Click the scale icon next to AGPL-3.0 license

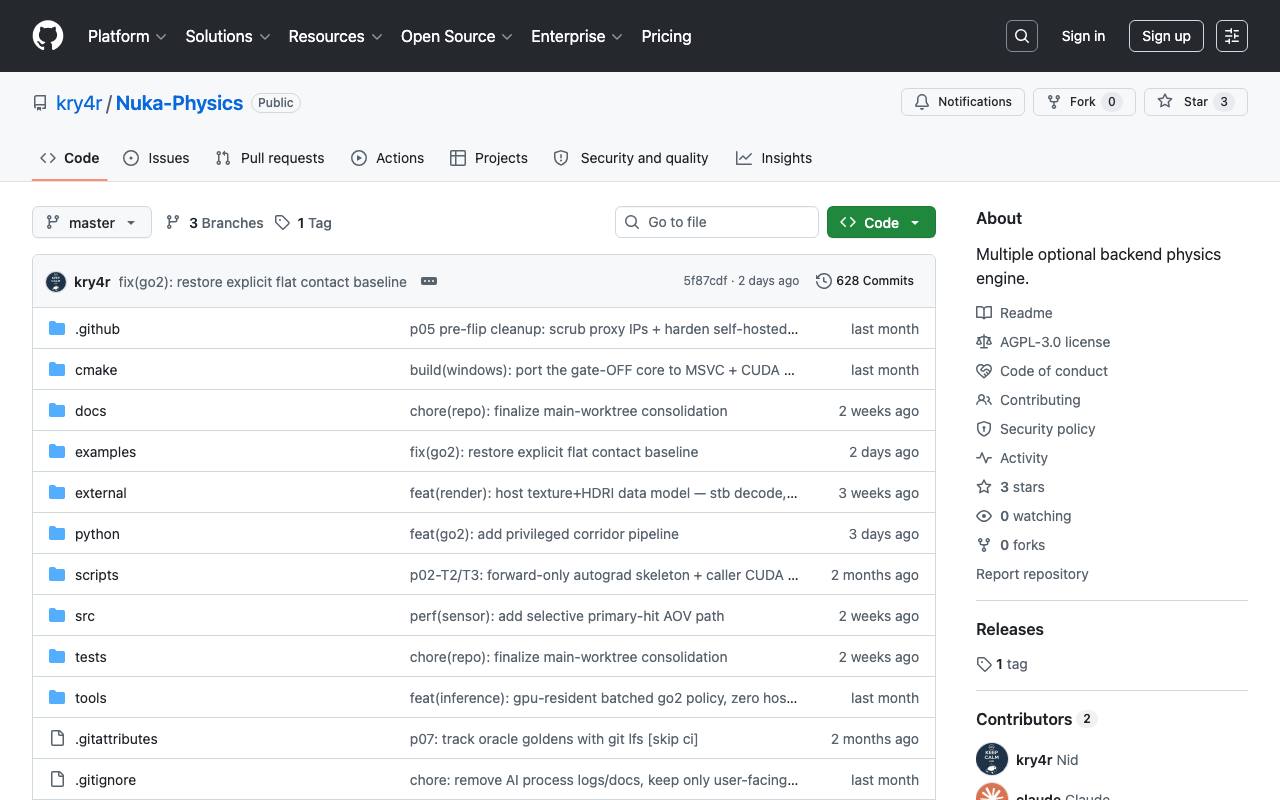pos(984,342)
